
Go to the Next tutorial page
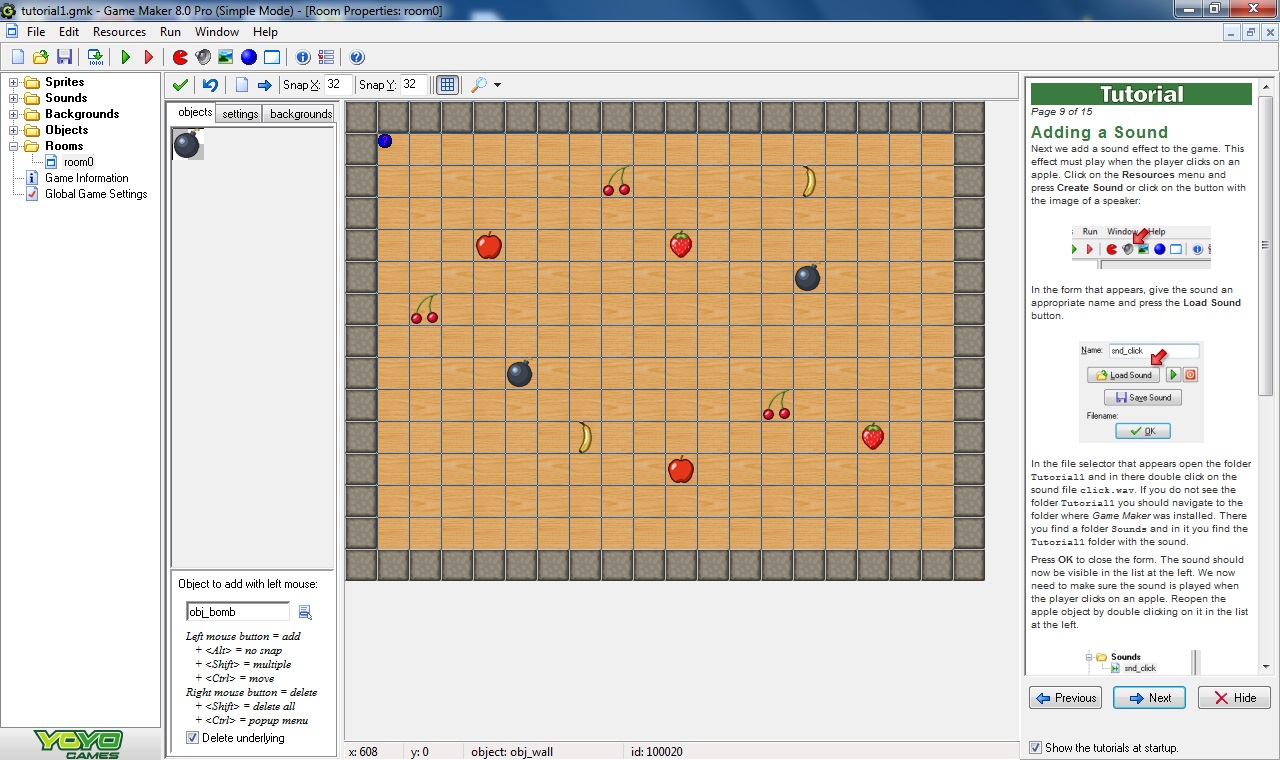[x=1149, y=698]
